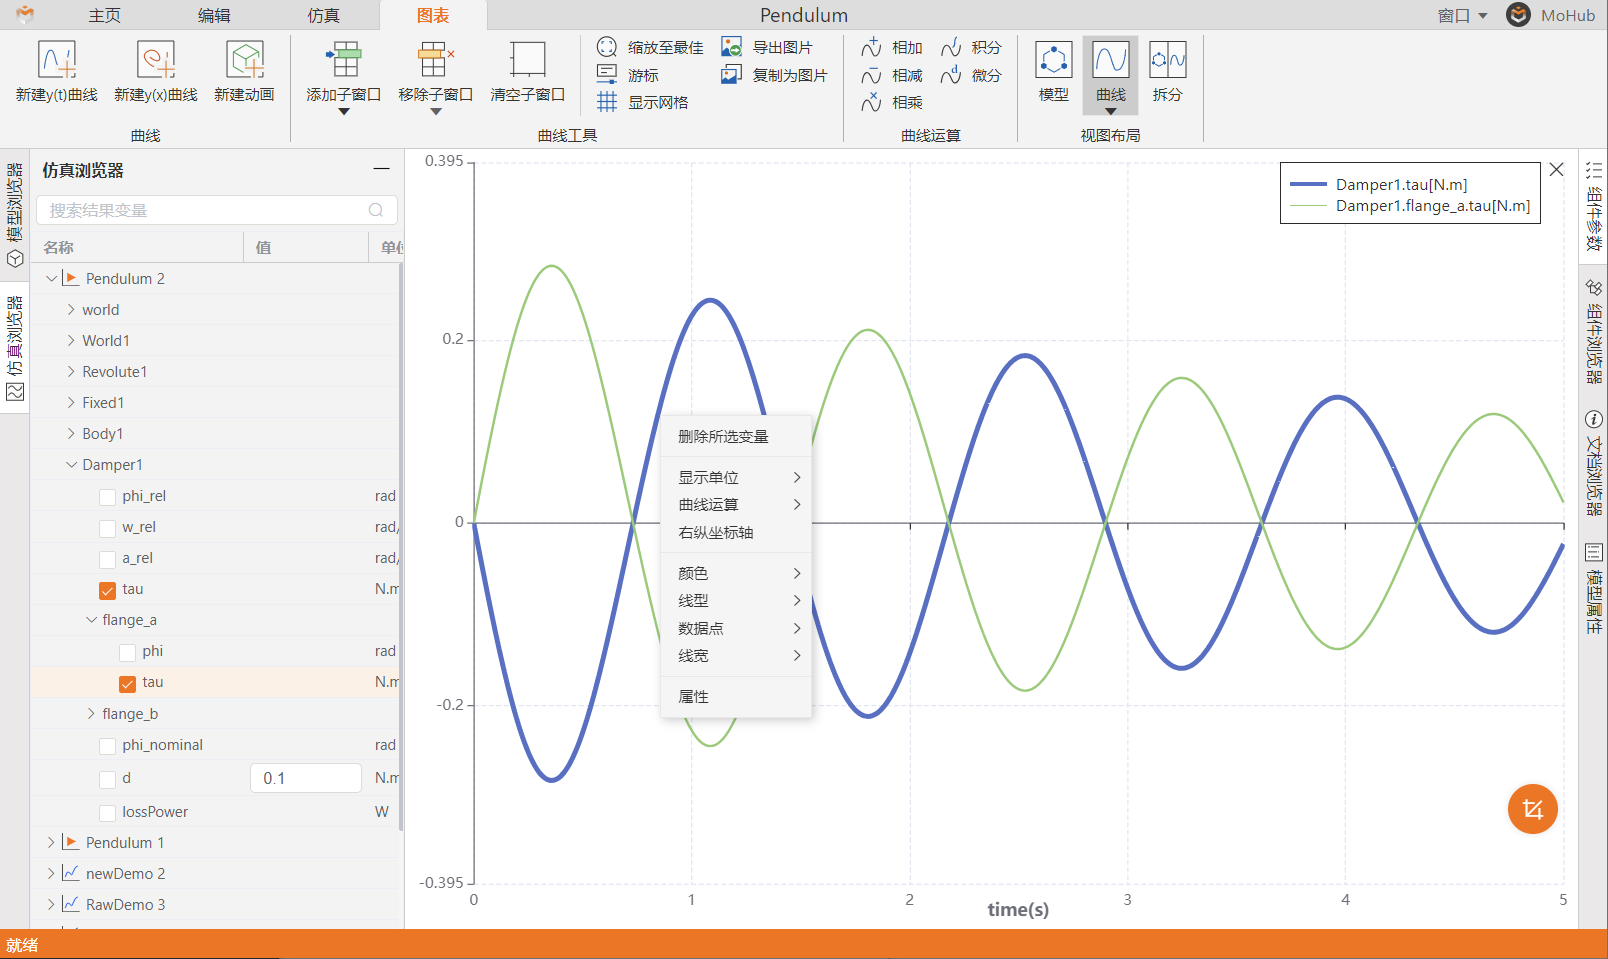Open the 文档浏览器 side panel

pos(1594,463)
